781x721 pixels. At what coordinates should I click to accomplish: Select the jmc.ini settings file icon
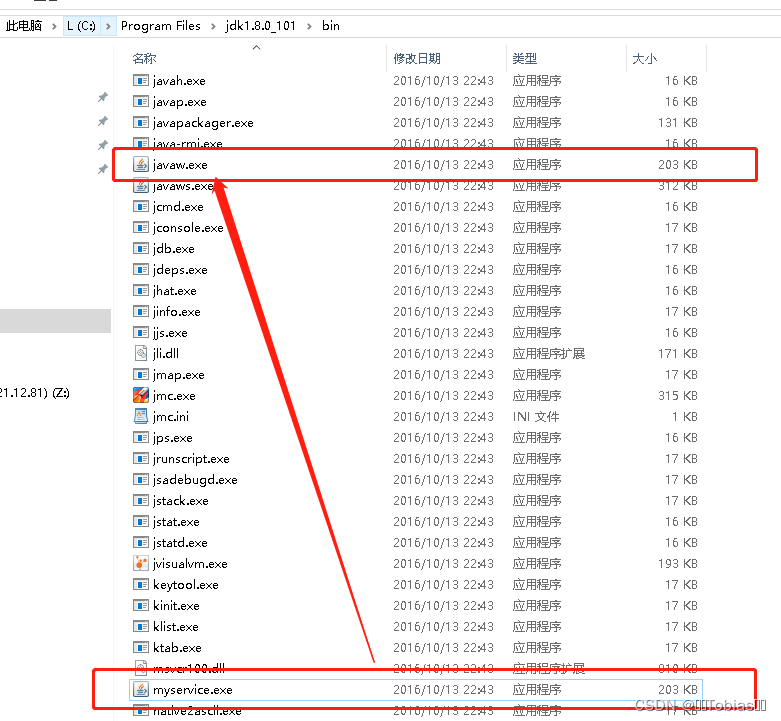pos(141,416)
